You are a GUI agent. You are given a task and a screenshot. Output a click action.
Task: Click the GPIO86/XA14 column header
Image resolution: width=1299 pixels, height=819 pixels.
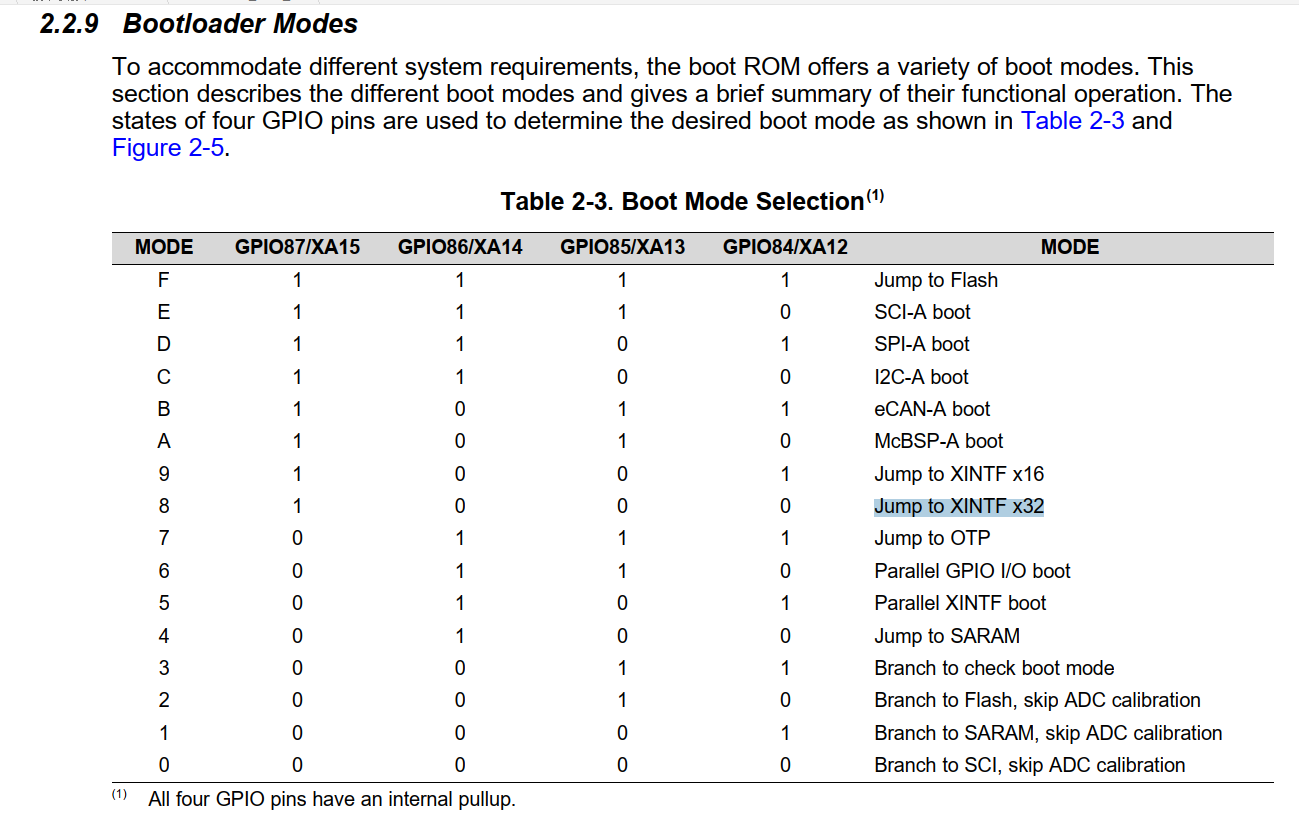[x=460, y=247]
